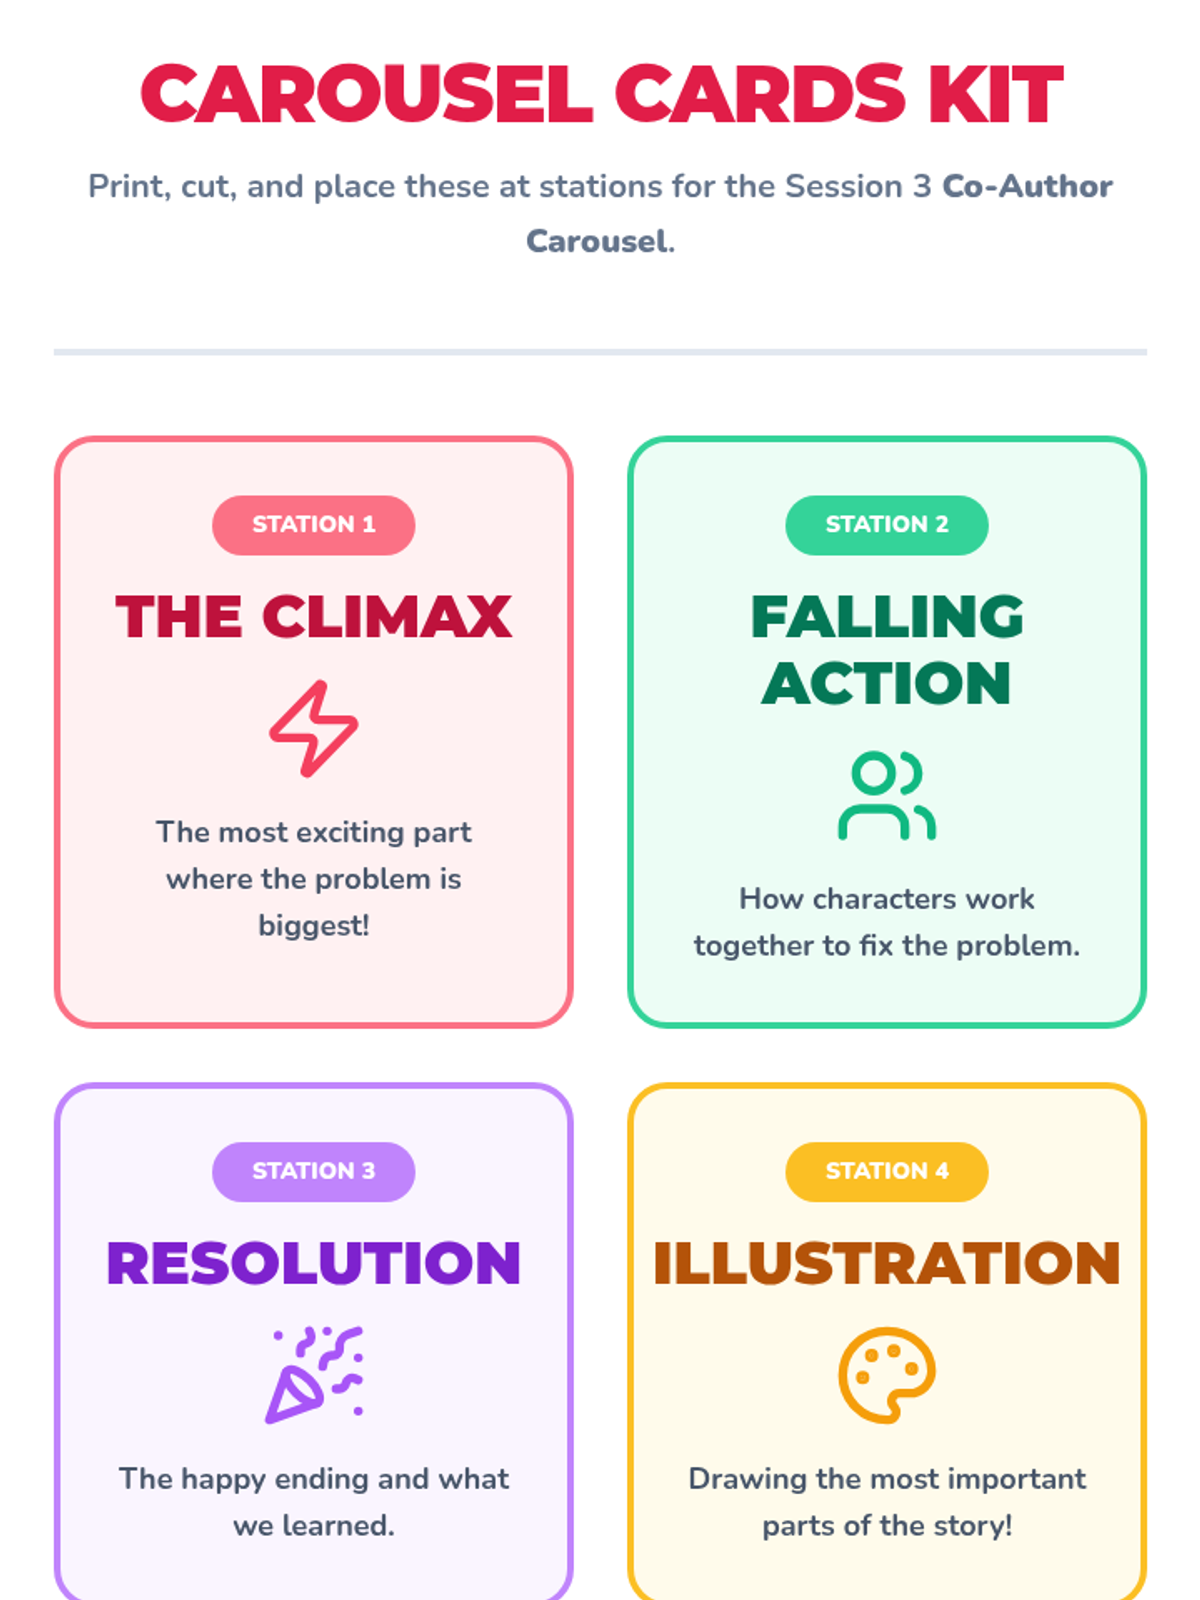Select the Station 3 badge
1200x1600 pixels.
[x=313, y=1171]
